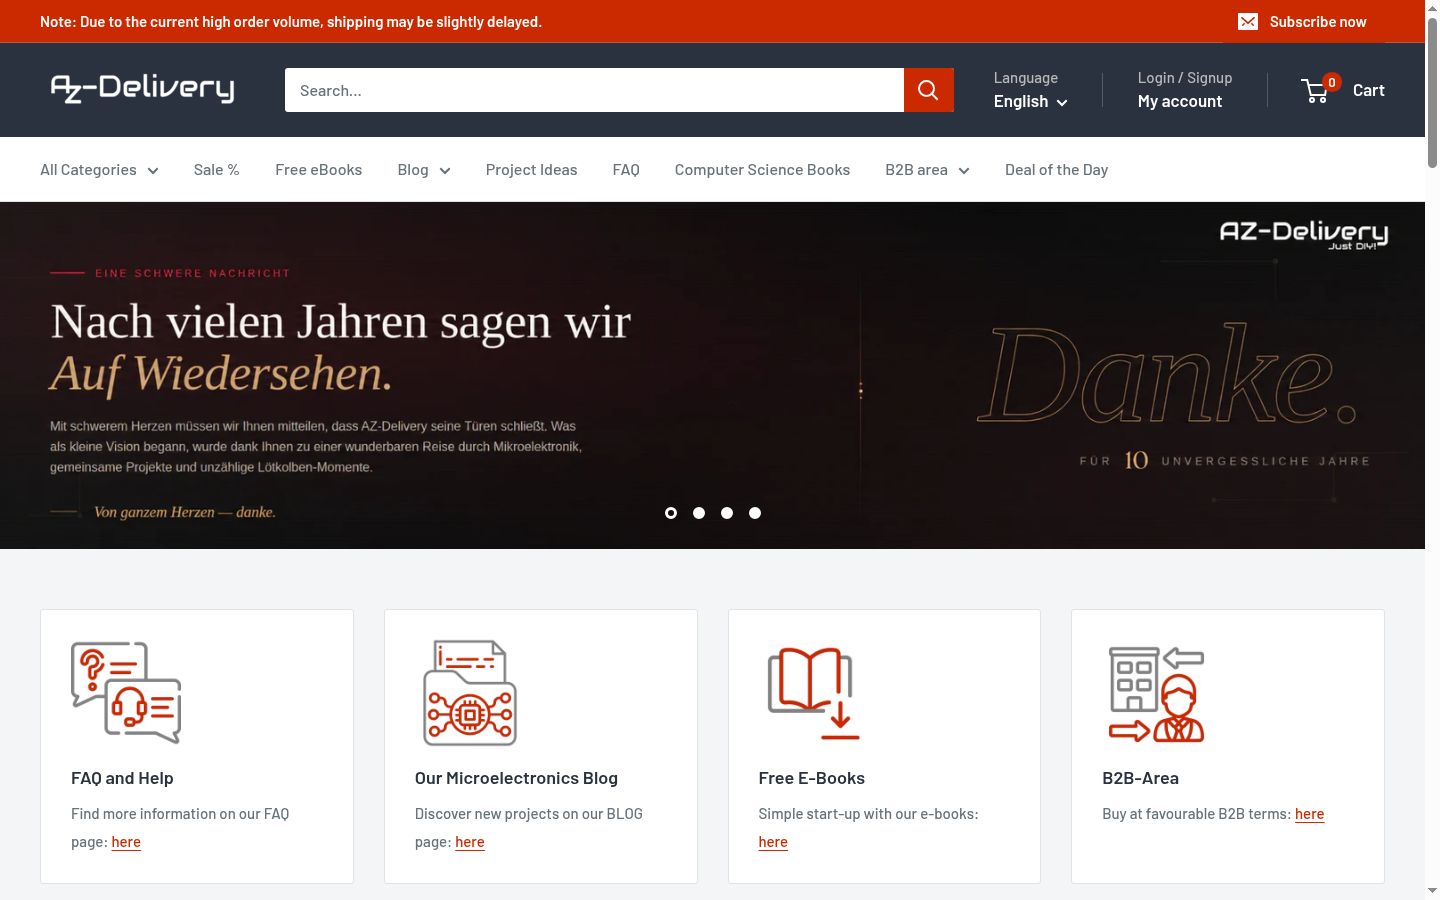Click the Free E-Books book download icon
Viewport: 1440px width, 900px height.
click(x=813, y=693)
